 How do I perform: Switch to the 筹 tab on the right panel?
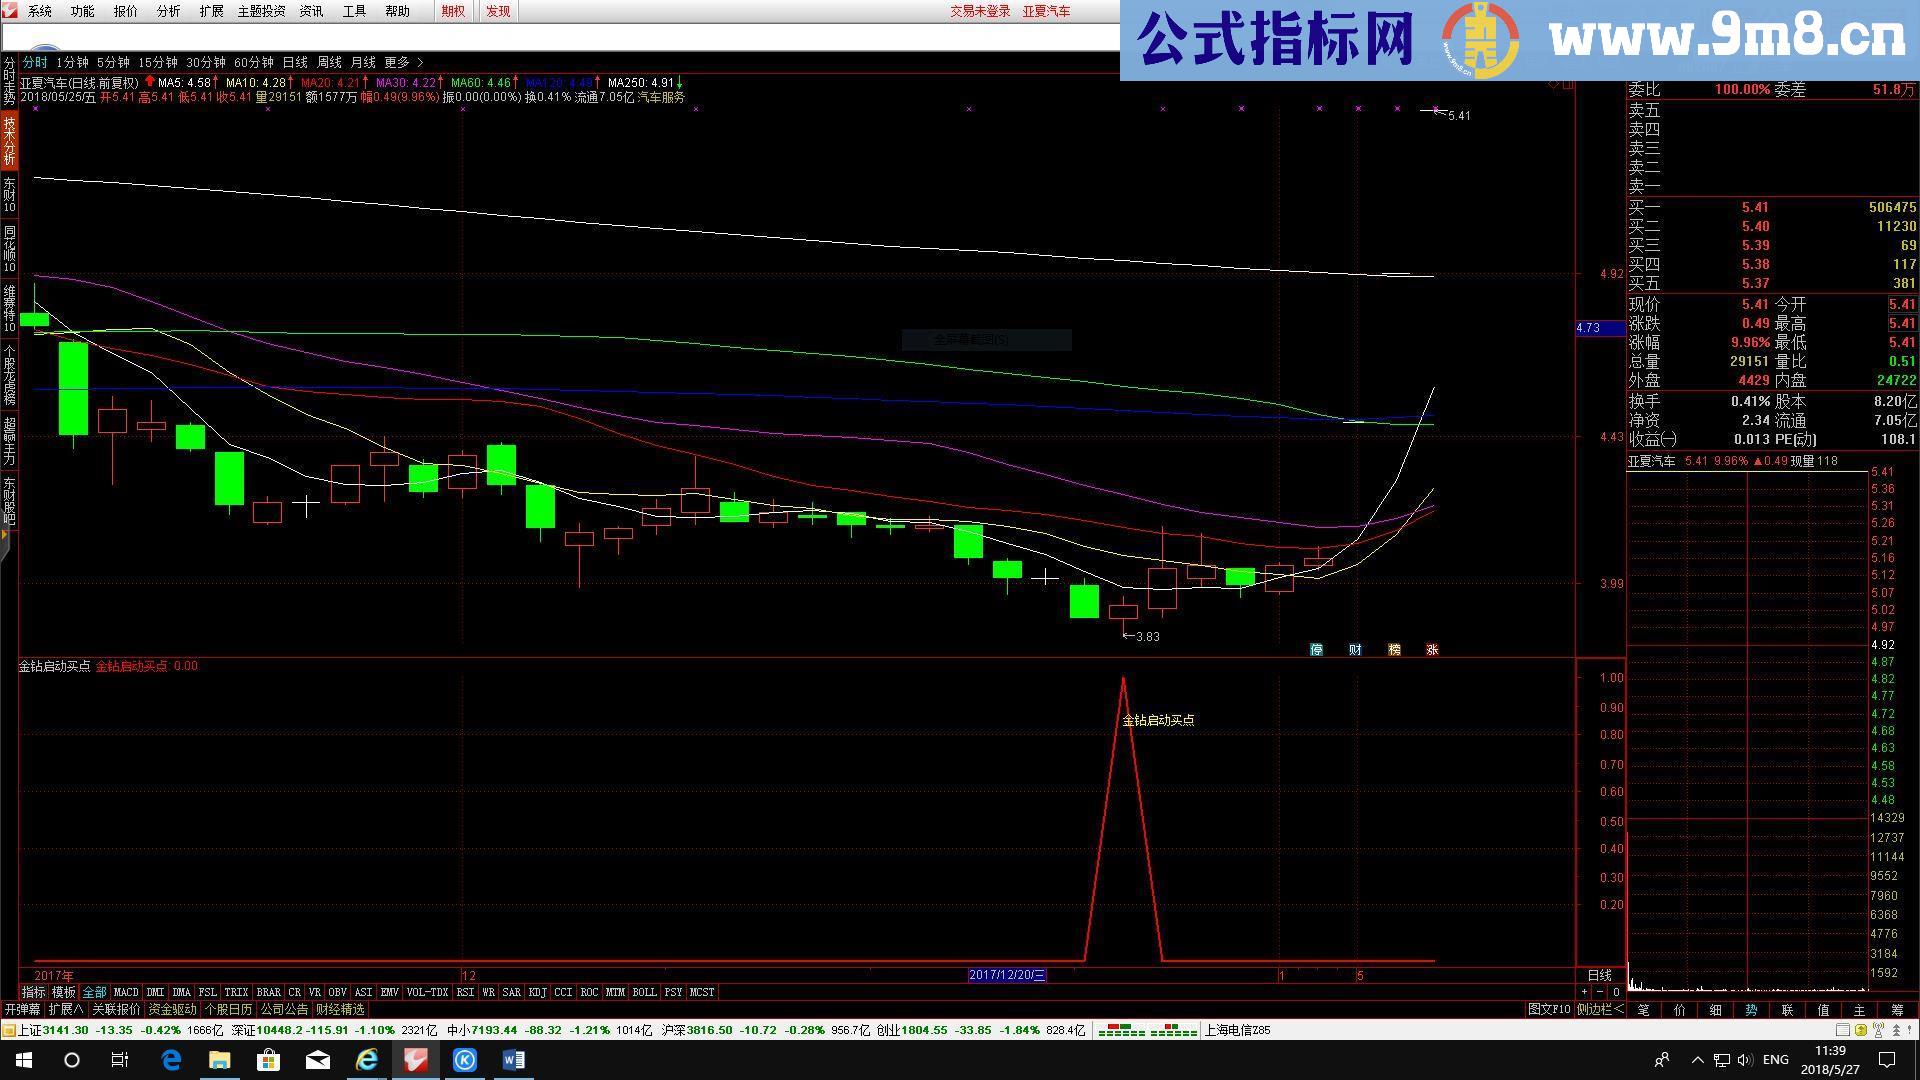(1899, 1010)
